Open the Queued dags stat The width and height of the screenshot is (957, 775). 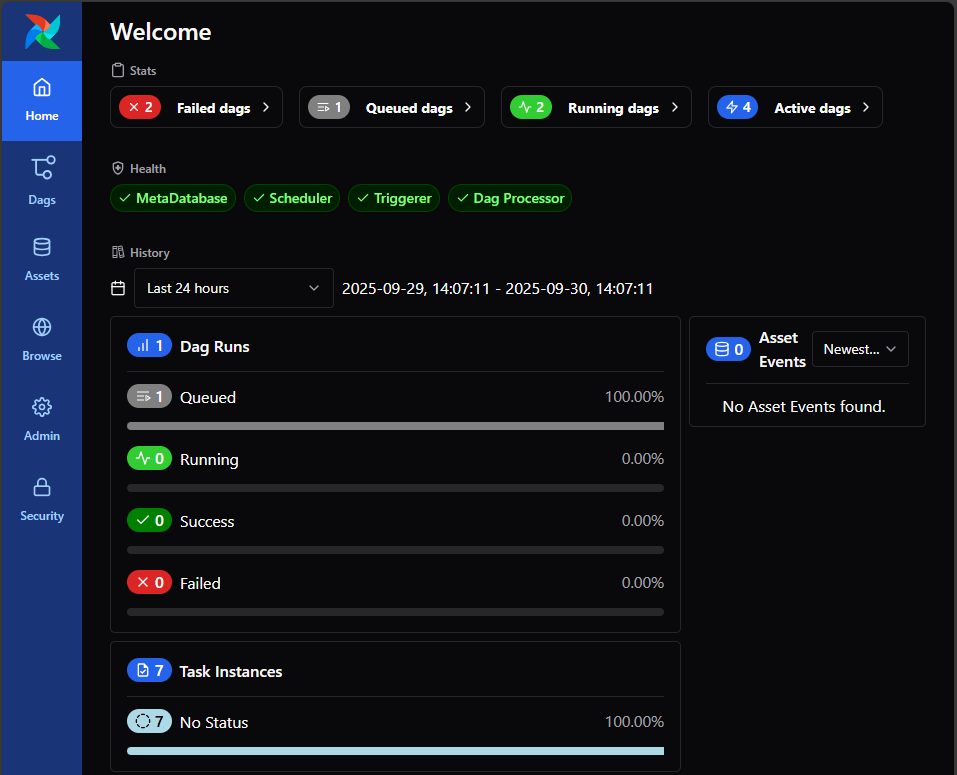click(391, 107)
